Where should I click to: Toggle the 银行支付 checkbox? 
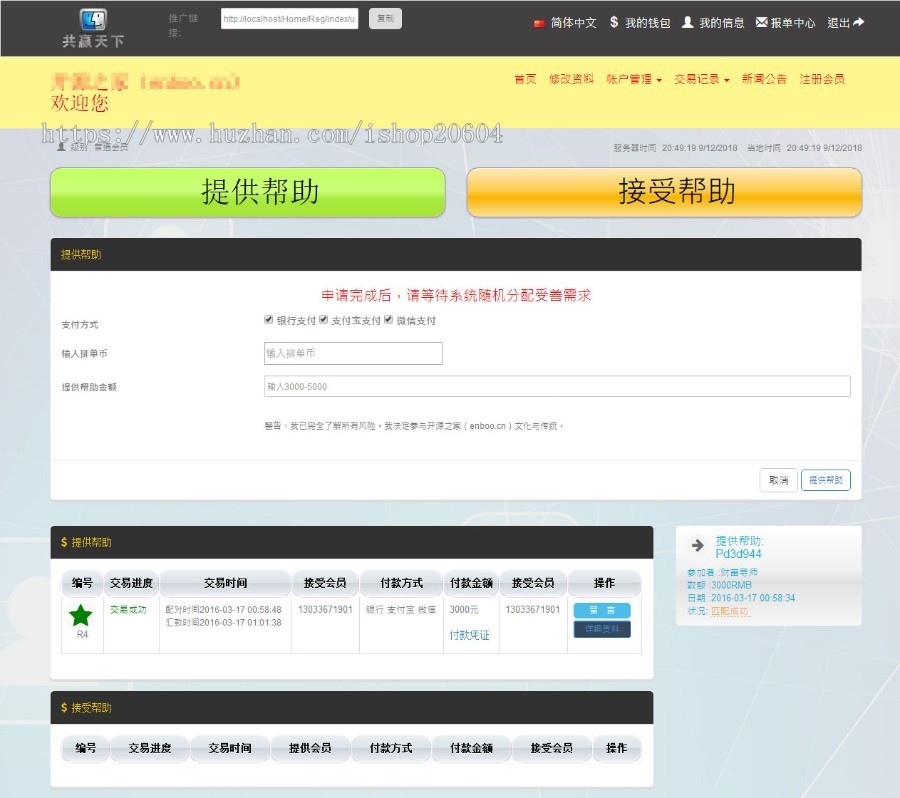(x=268, y=319)
